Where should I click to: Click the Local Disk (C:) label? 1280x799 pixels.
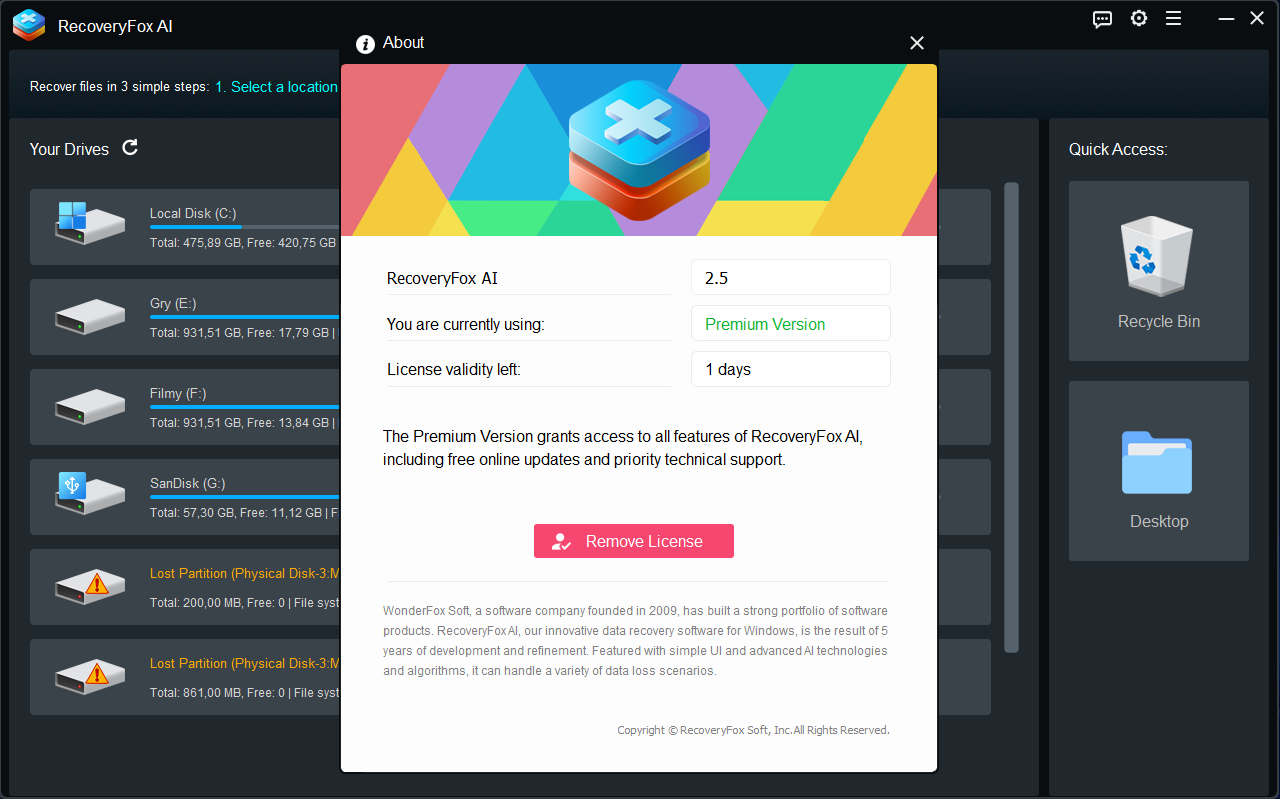[x=193, y=213]
